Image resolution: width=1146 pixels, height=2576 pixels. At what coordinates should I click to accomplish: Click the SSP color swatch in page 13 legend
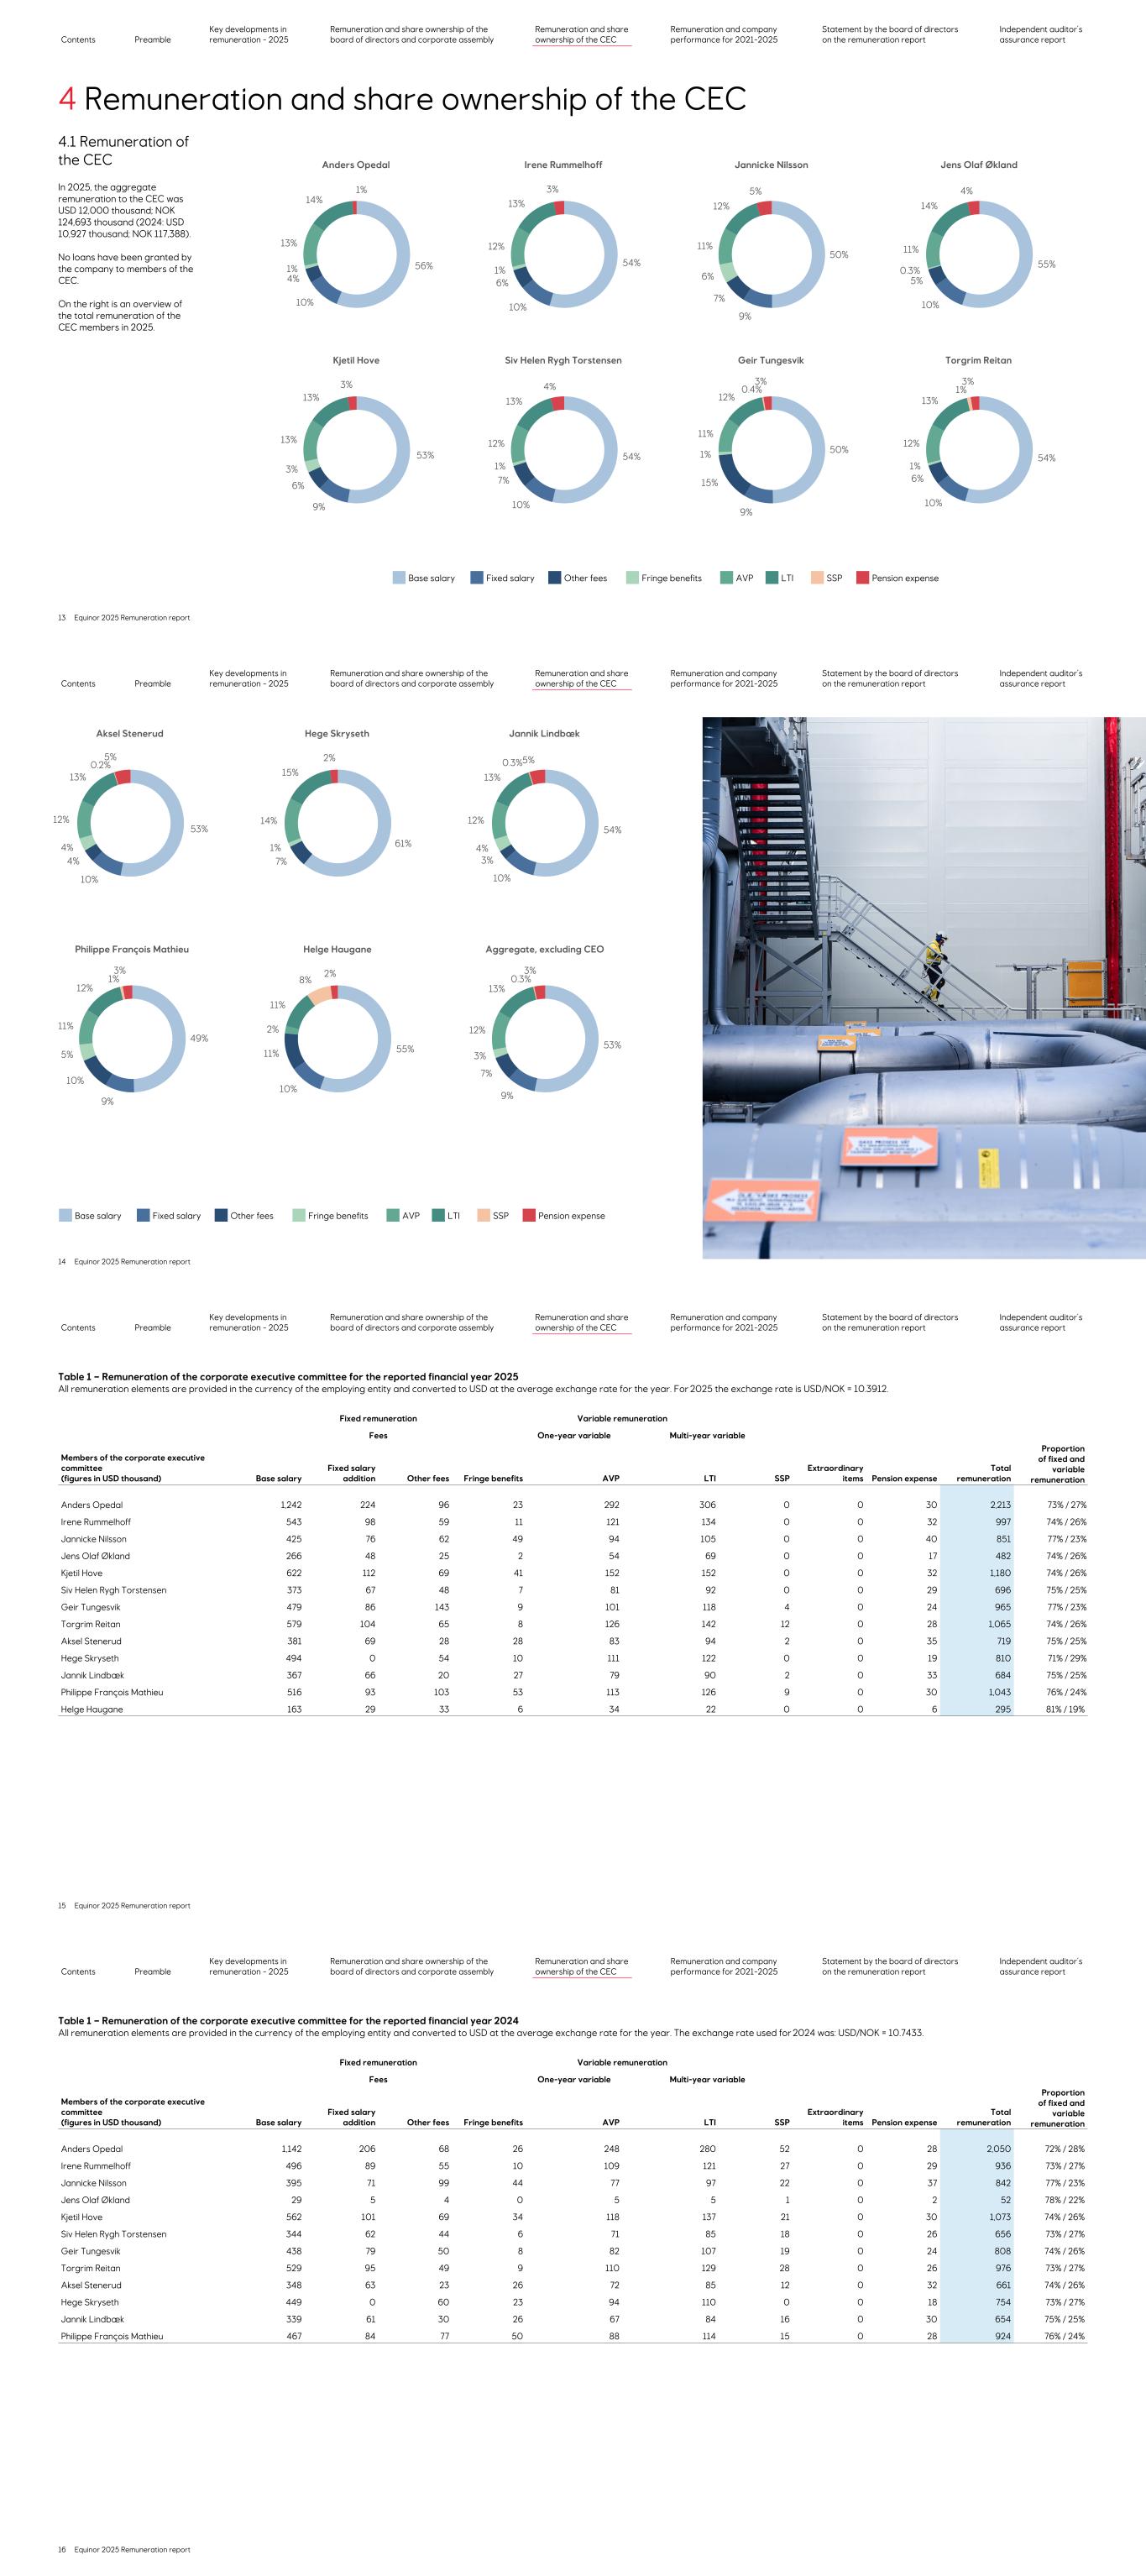[x=817, y=578]
